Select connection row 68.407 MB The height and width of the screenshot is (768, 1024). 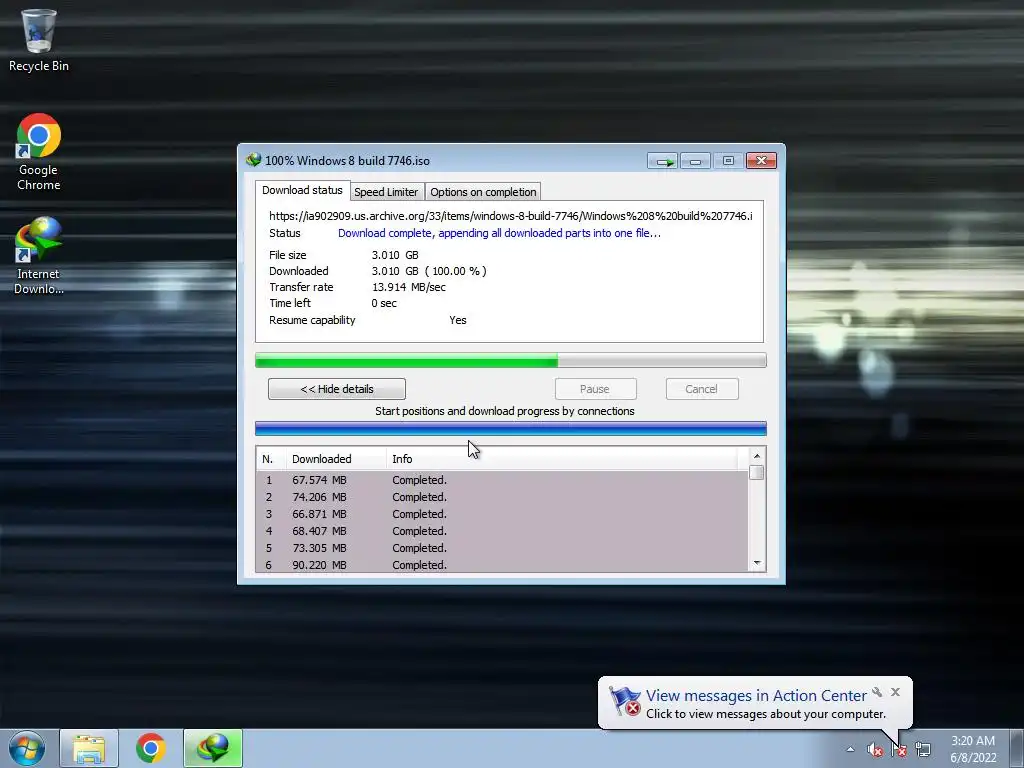point(502,531)
